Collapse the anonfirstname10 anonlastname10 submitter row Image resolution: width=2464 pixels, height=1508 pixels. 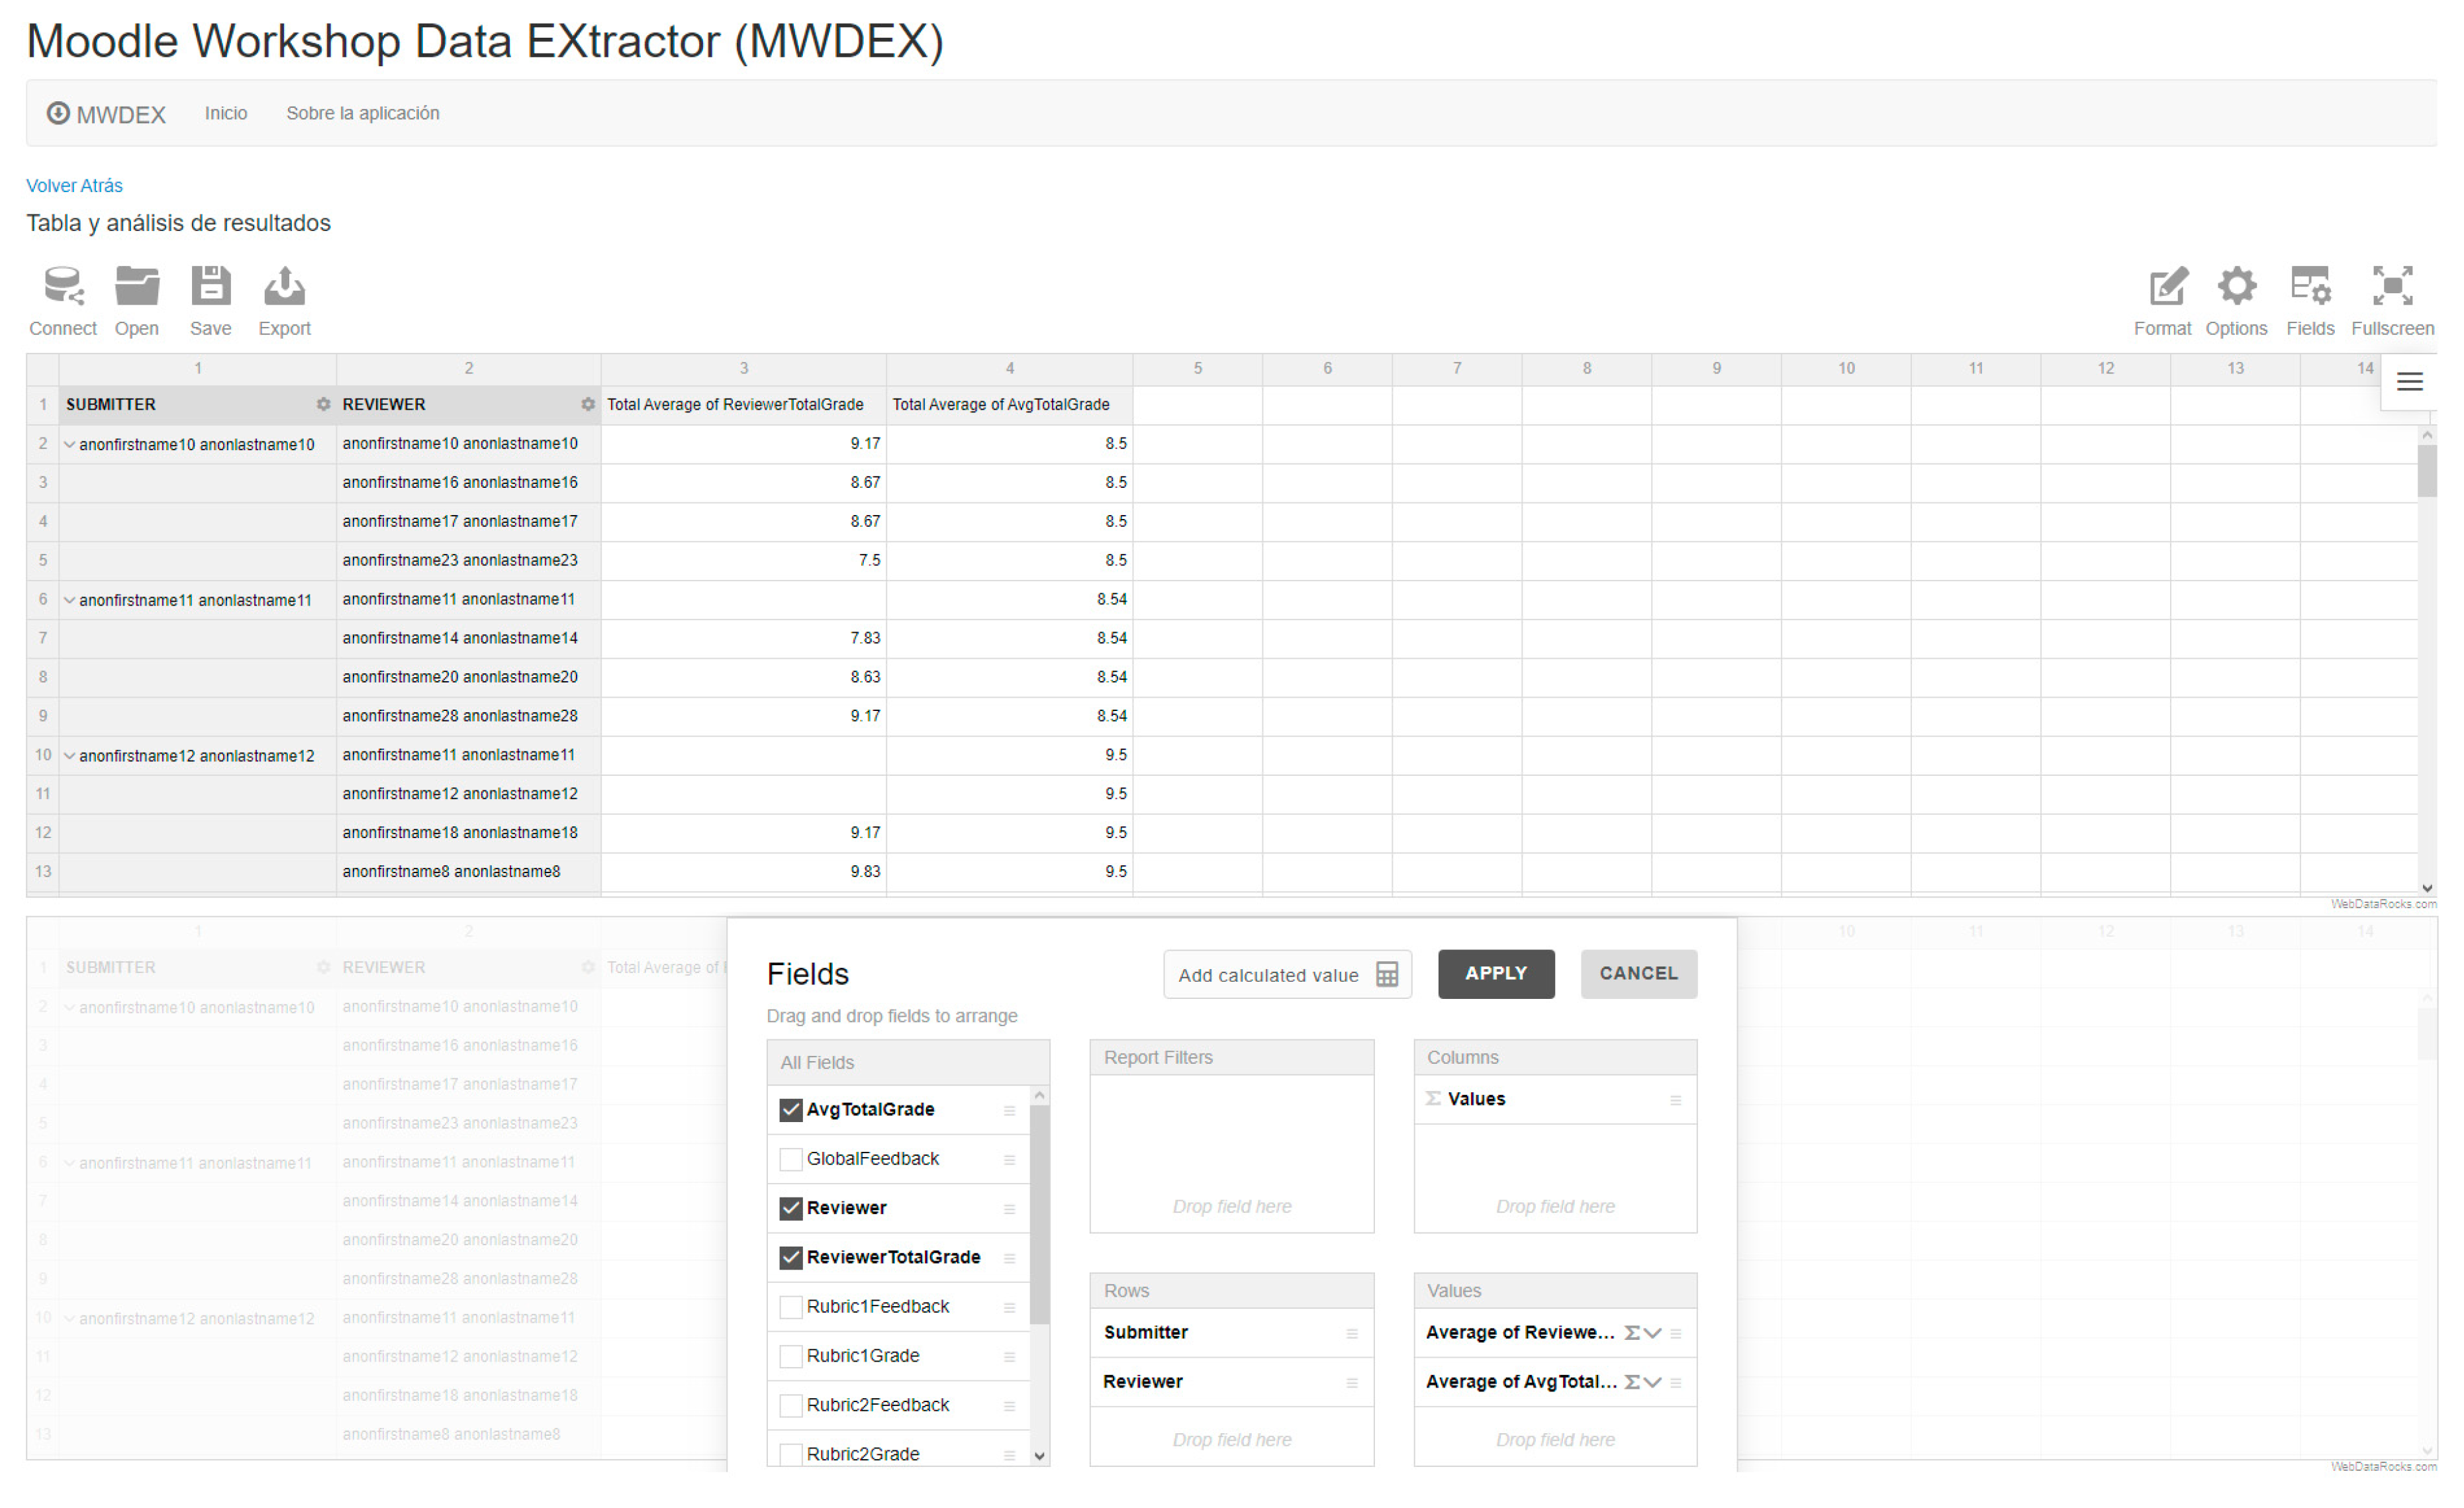click(x=70, y=445)
